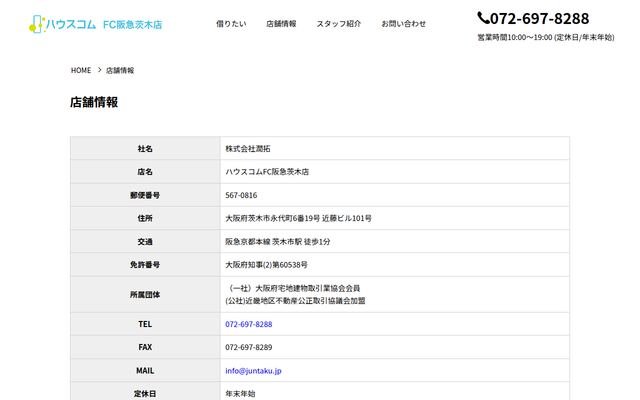
Task: Open the 店舗情報 navigation item
Action: pyautogui.click(x=281, y=24)
